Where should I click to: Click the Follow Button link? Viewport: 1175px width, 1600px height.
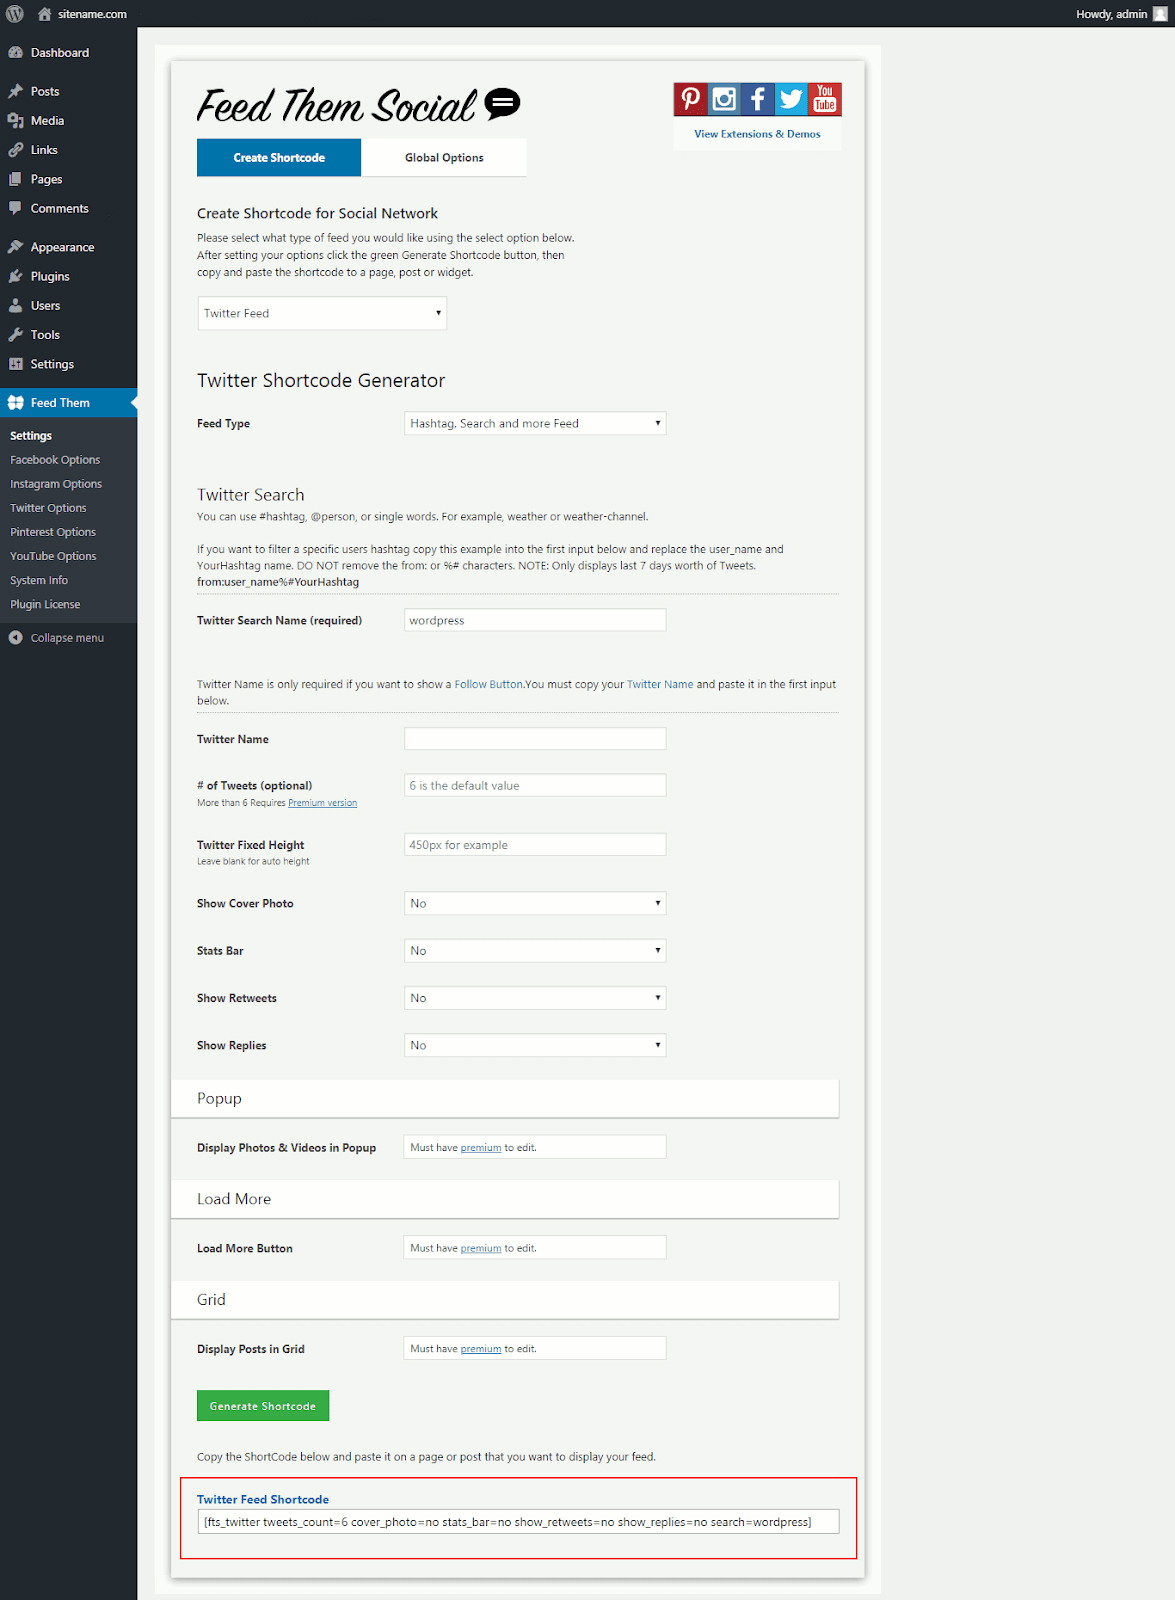click(x=488, y=684)
